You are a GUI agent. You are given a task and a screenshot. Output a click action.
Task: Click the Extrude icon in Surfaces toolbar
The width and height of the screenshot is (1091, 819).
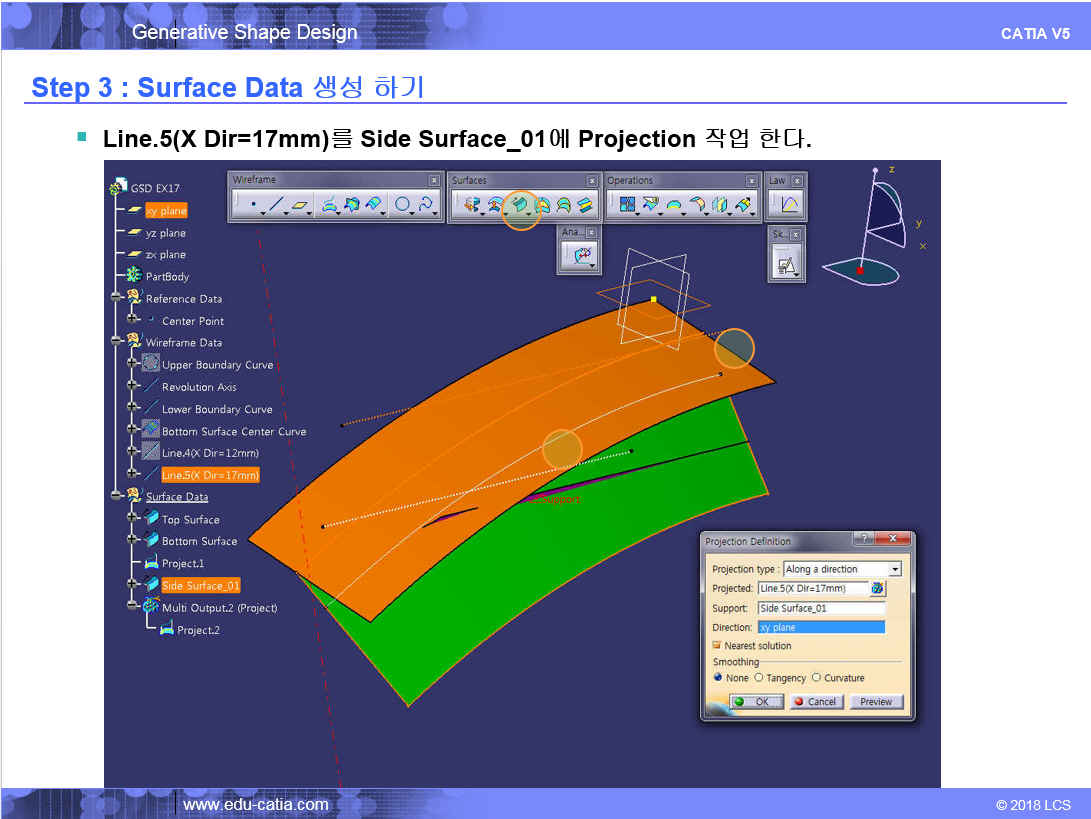[x=472, y=205]
